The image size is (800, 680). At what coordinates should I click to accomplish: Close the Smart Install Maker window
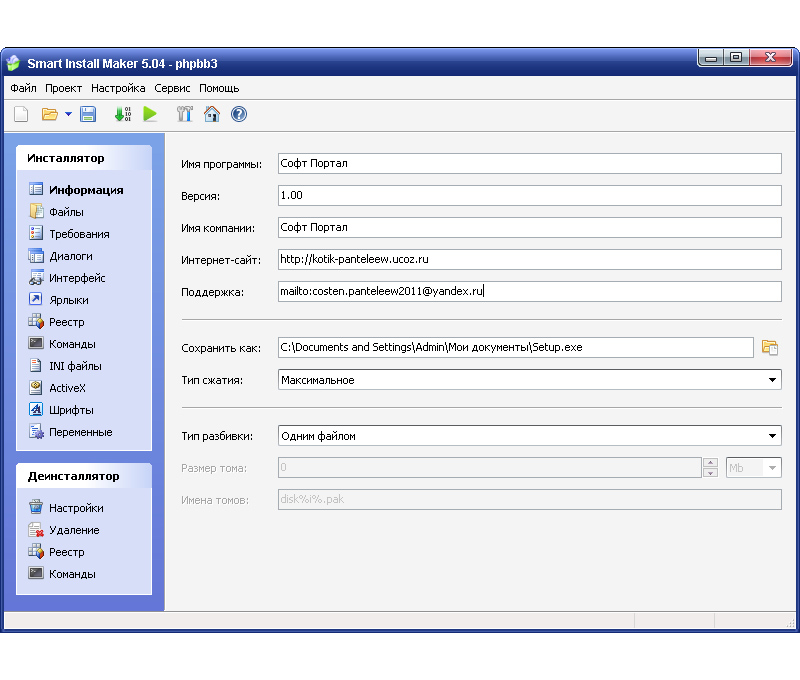770,58
